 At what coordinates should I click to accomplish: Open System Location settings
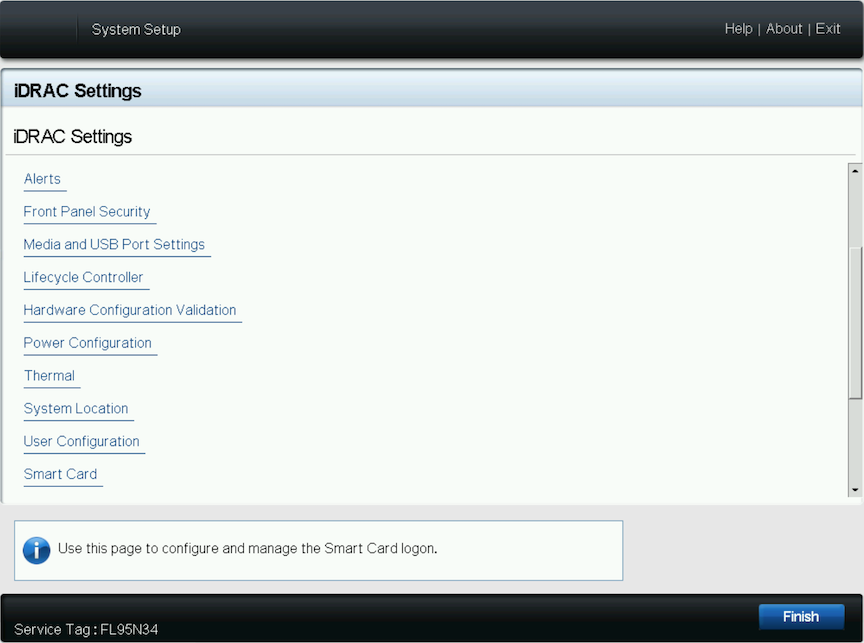[x=77, y=408]
